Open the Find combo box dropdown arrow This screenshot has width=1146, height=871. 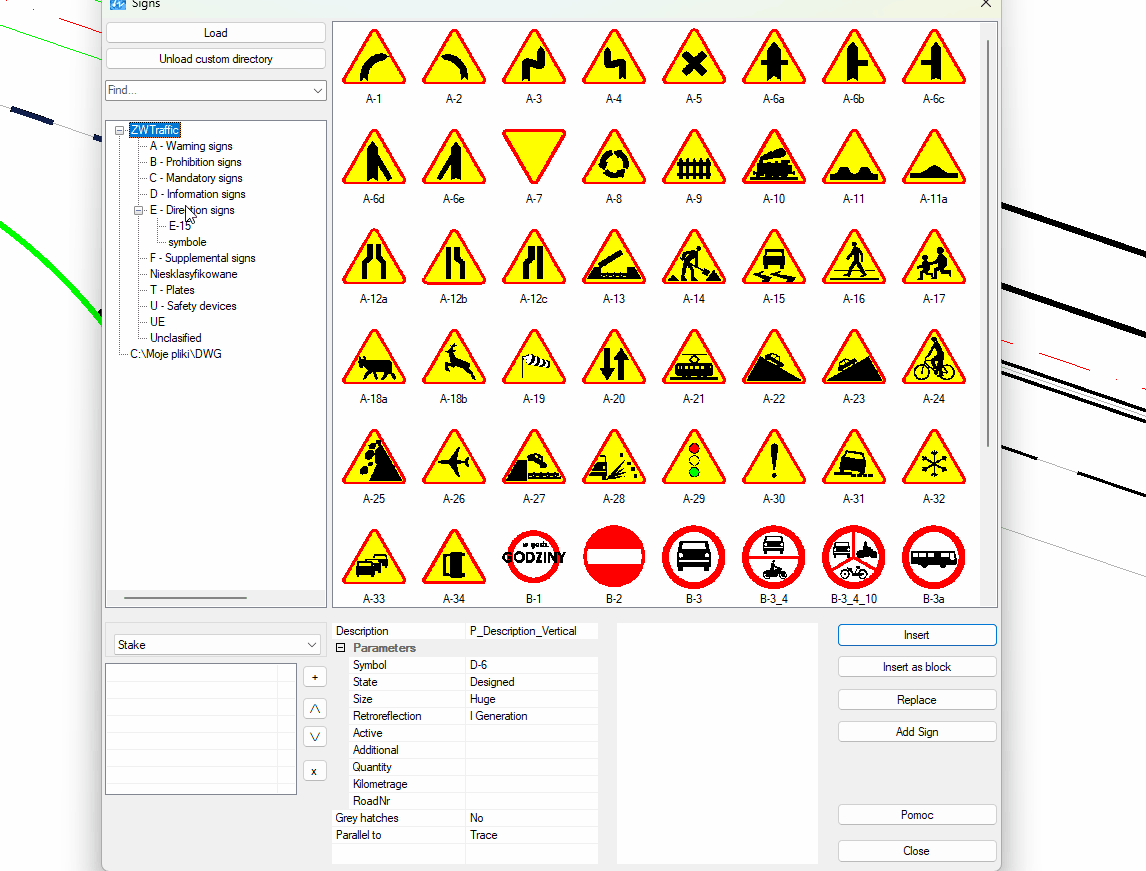click(318, 91)
